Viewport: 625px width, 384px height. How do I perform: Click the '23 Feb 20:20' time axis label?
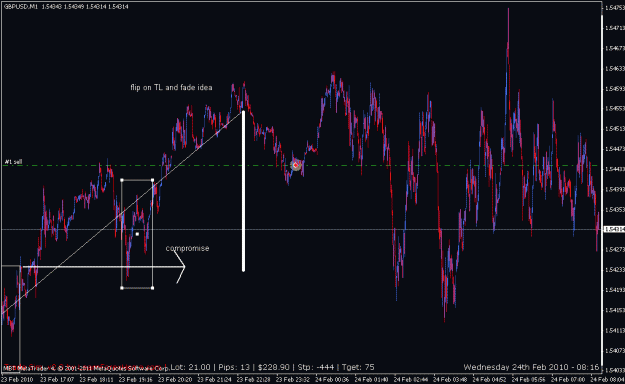pos(175,380)
